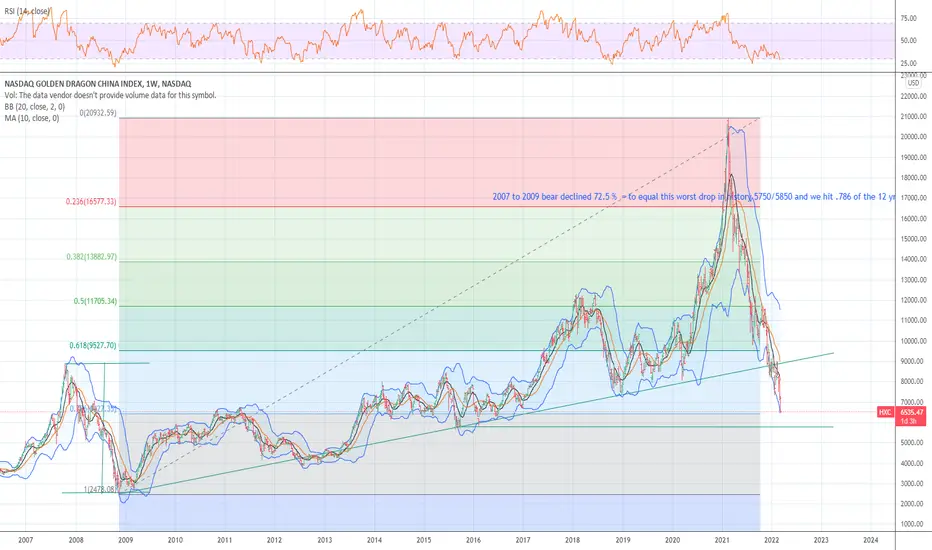The width and height of the screenshot is (932, 550).
Task: Click the 22000.00 price scale value
Action: pos(914,96)
